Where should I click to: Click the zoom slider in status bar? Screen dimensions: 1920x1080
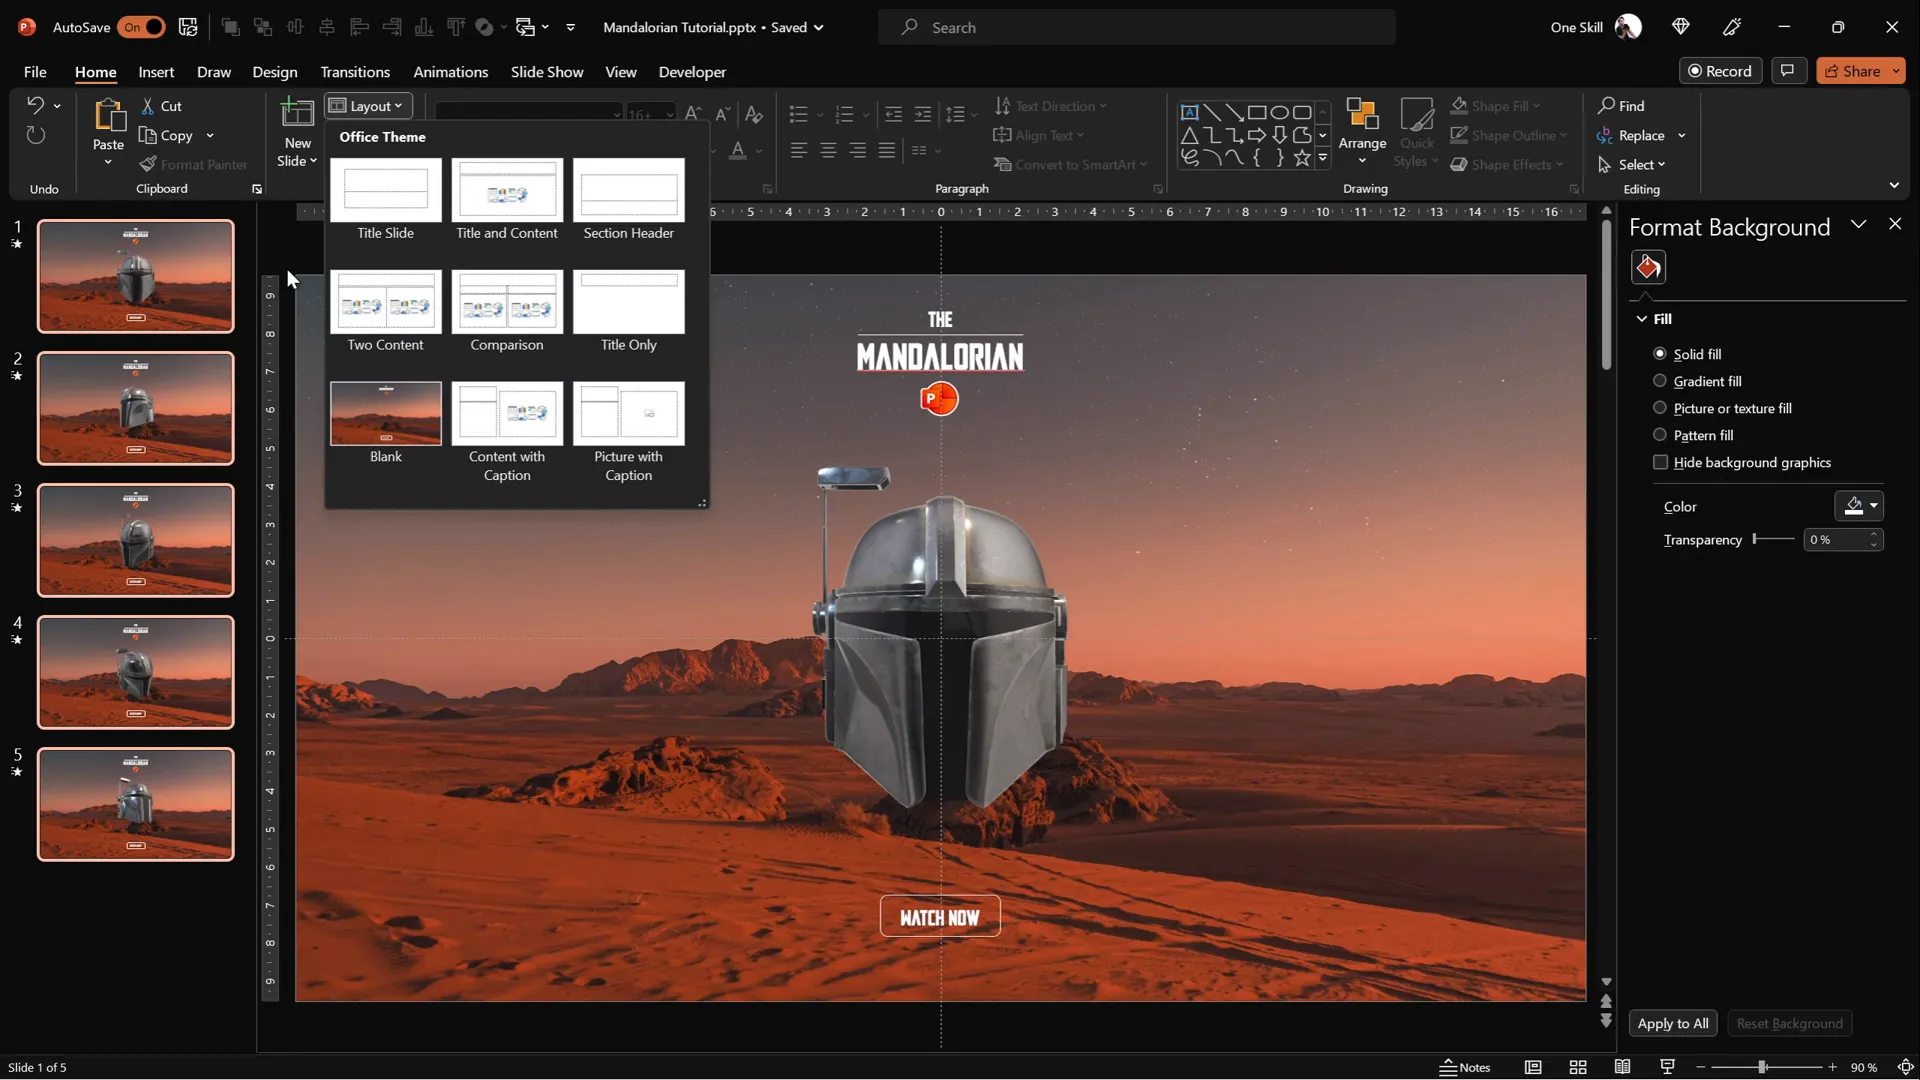pyautogui.click(x=1762, y=1067)
